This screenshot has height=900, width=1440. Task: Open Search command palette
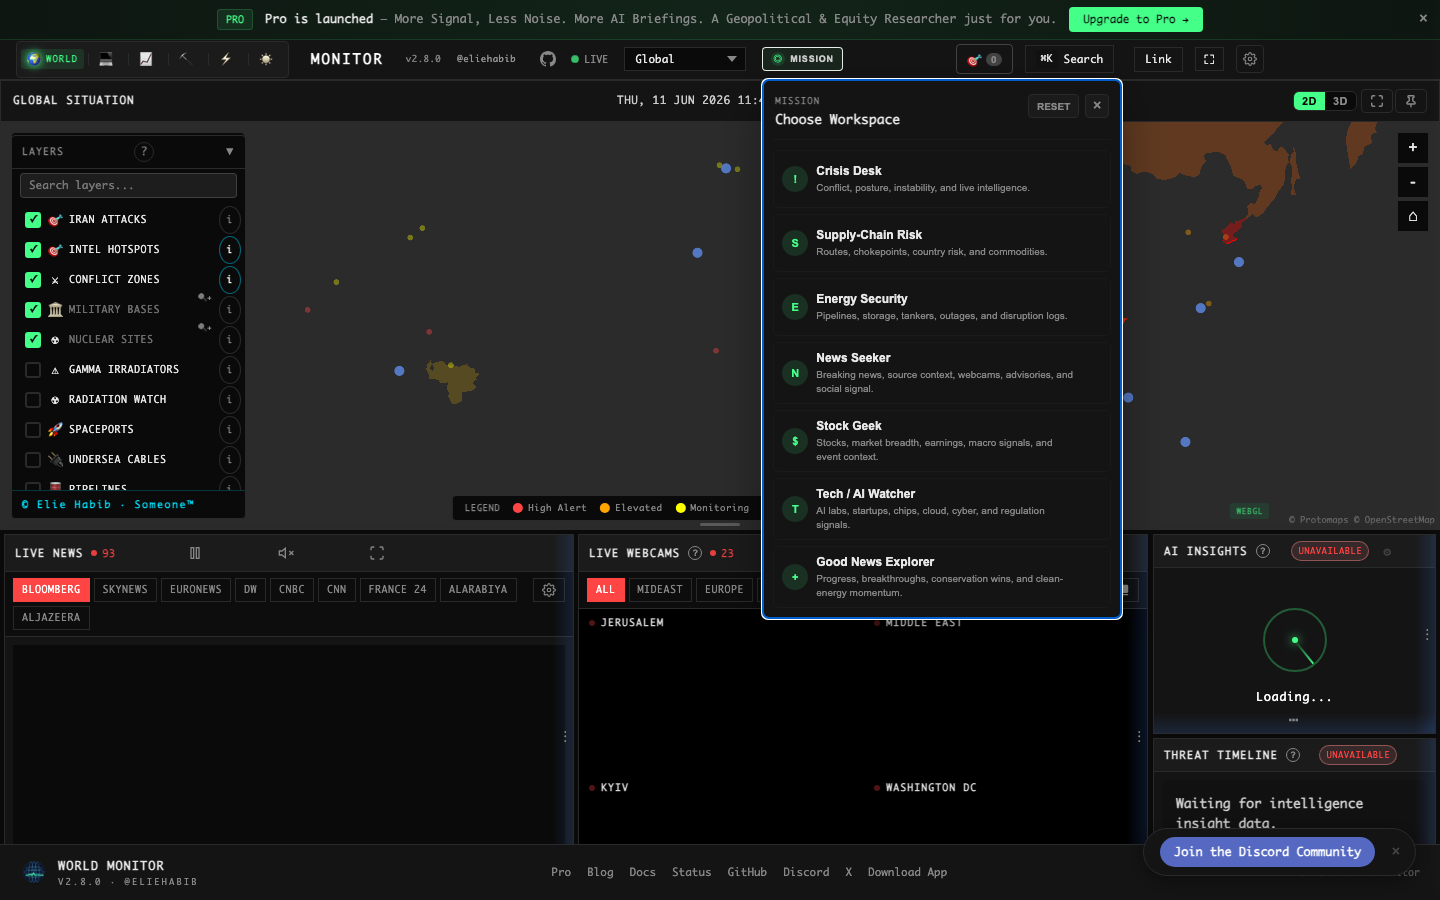1070,59
